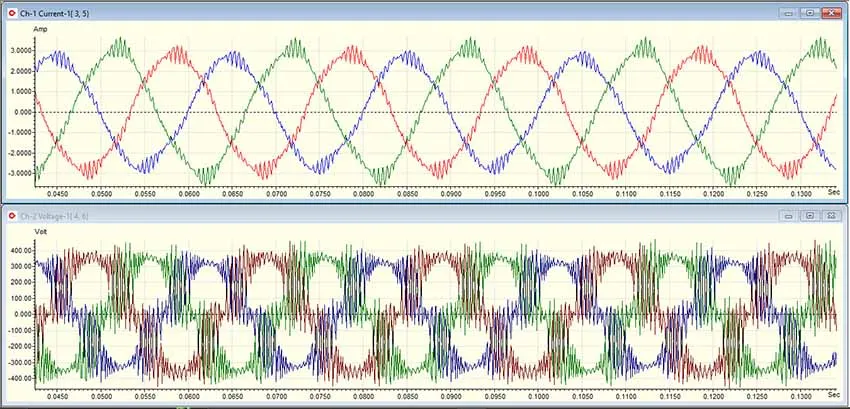850x409 pixels.
Task: Click the 3.0000 tick label on the Amp axis
Action: (22, 50)
